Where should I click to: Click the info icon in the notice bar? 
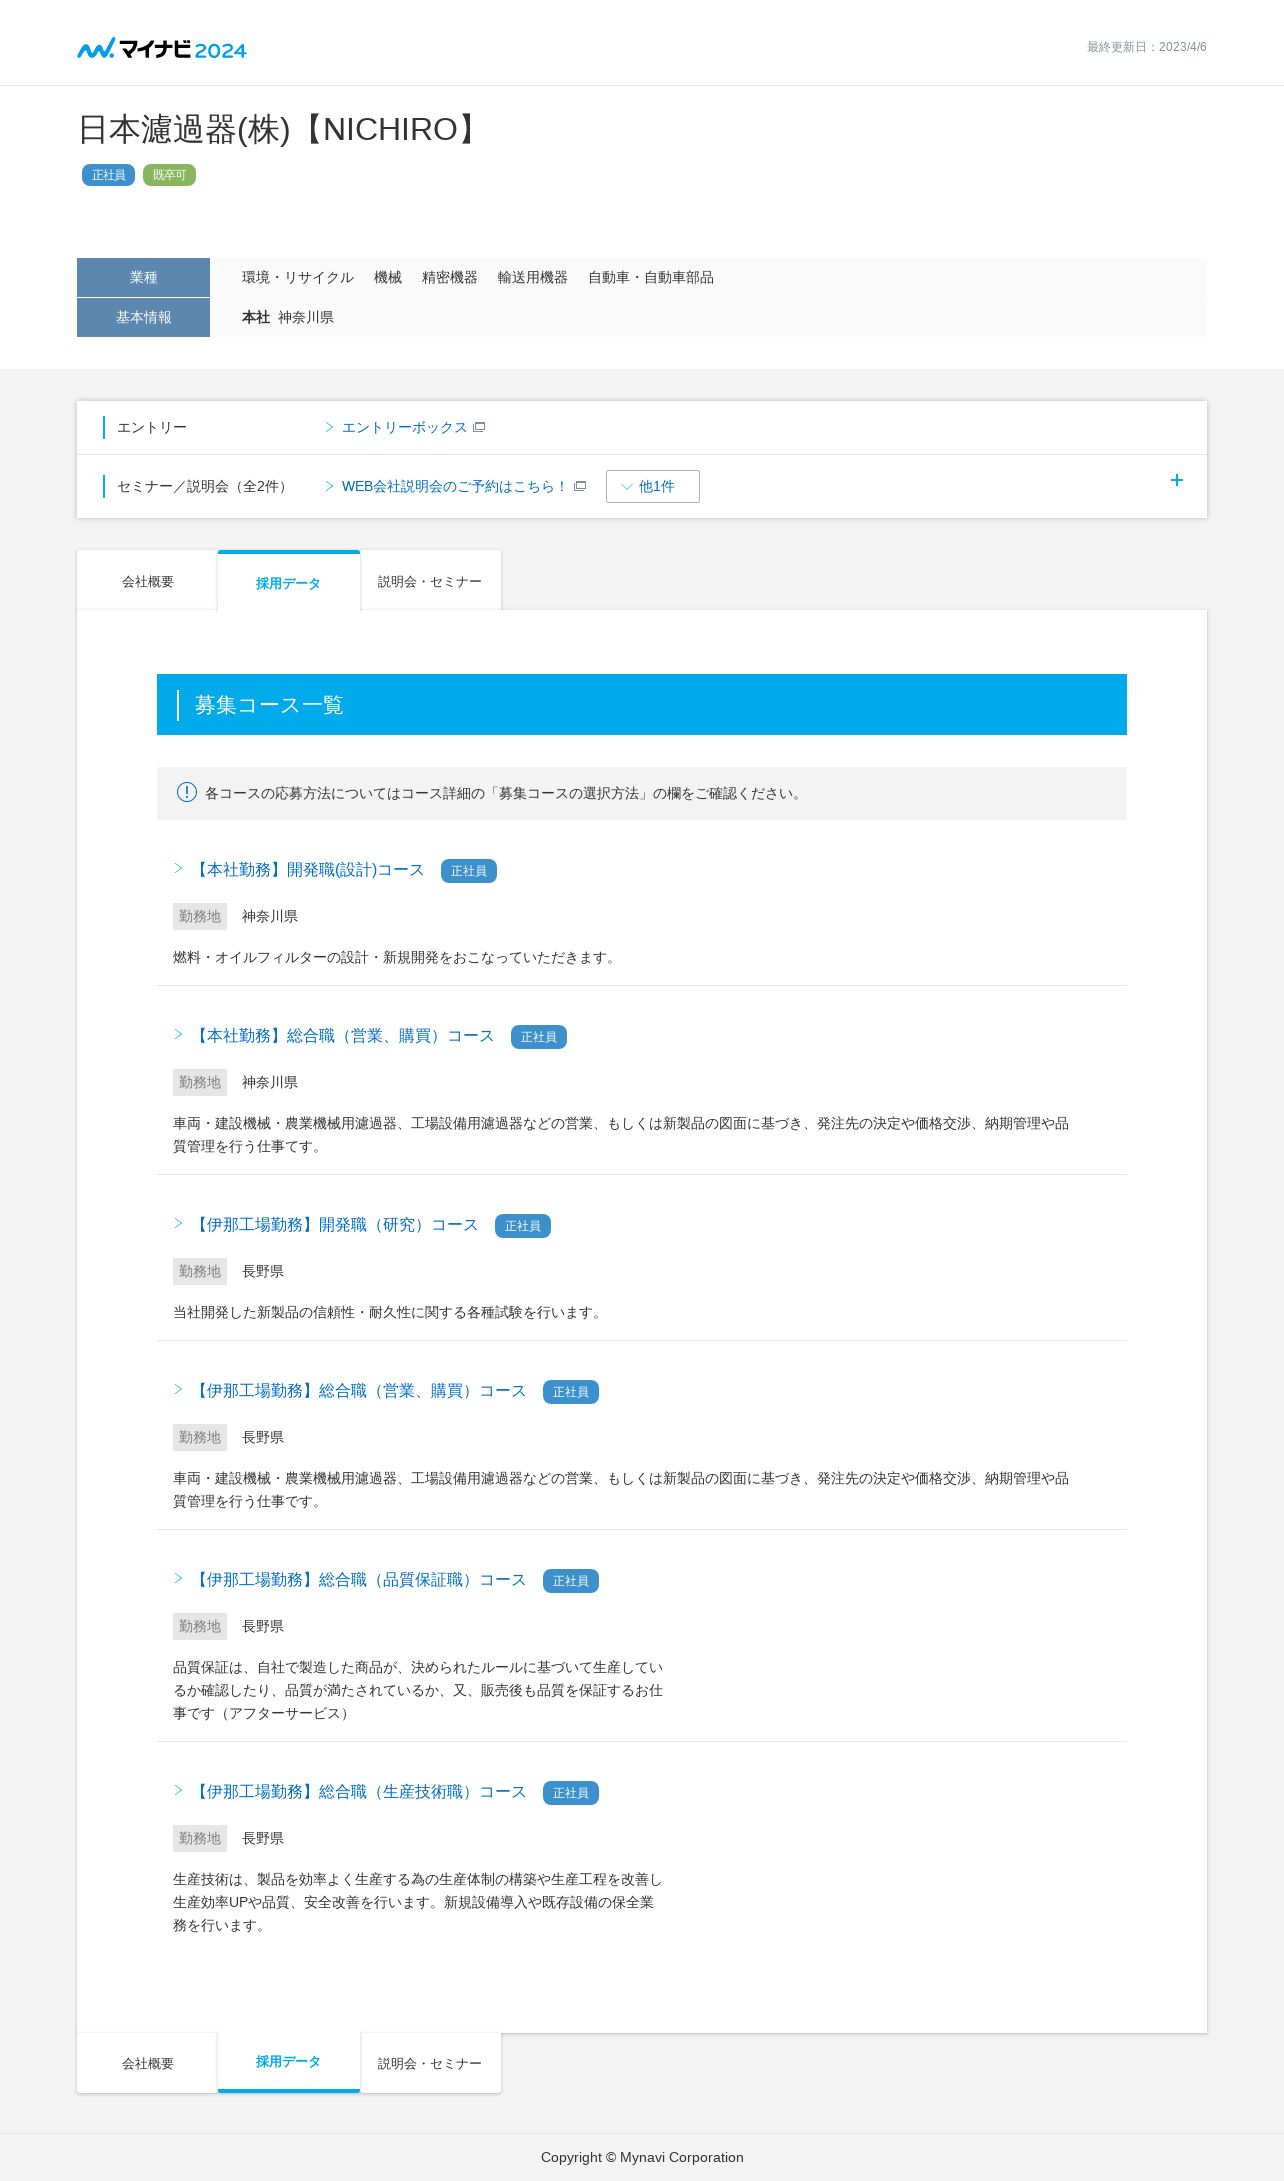[187, 792]
